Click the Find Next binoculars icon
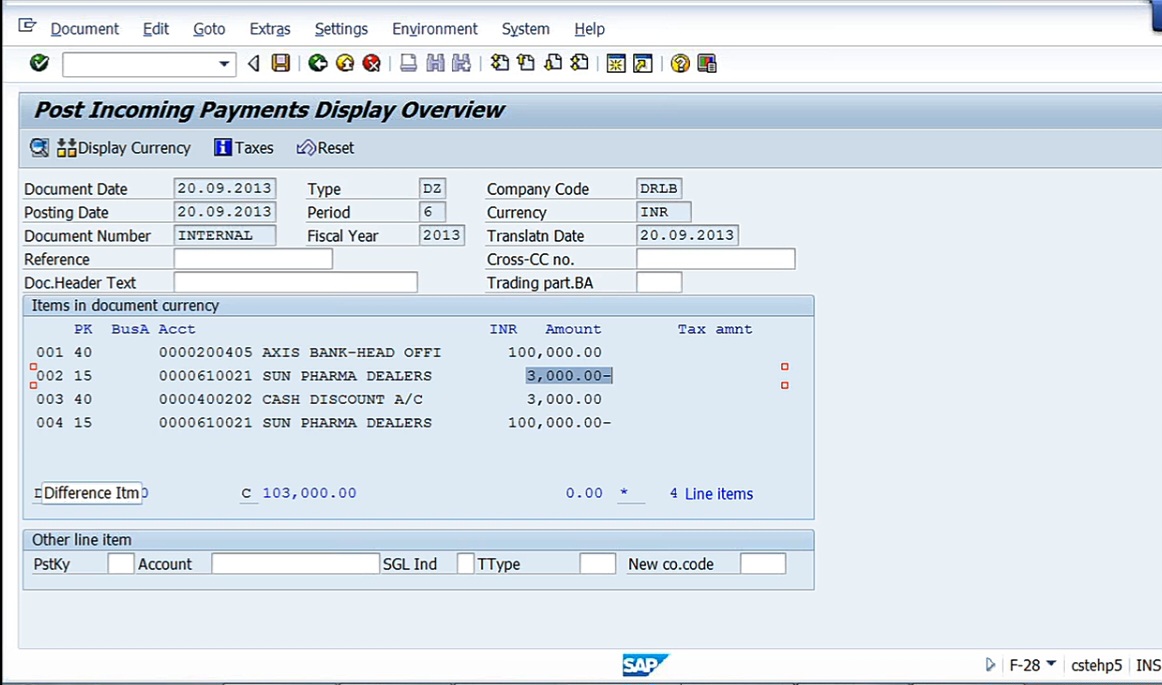1162x685 pixels. tap(461, 63)
